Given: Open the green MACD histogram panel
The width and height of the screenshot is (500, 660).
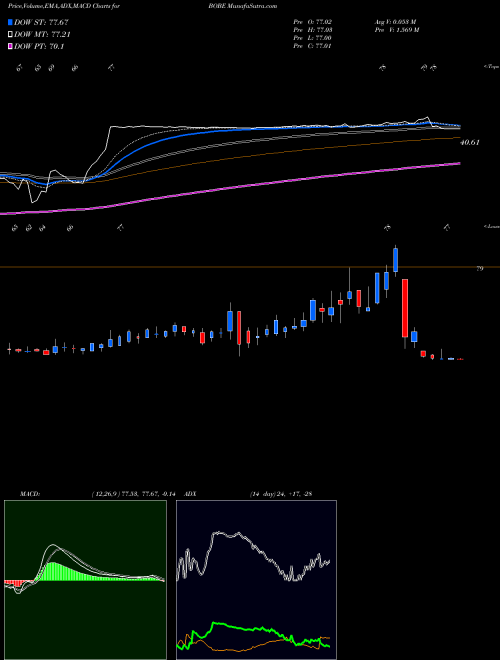Looking at the screenshot, I should [x=85, y=580].
